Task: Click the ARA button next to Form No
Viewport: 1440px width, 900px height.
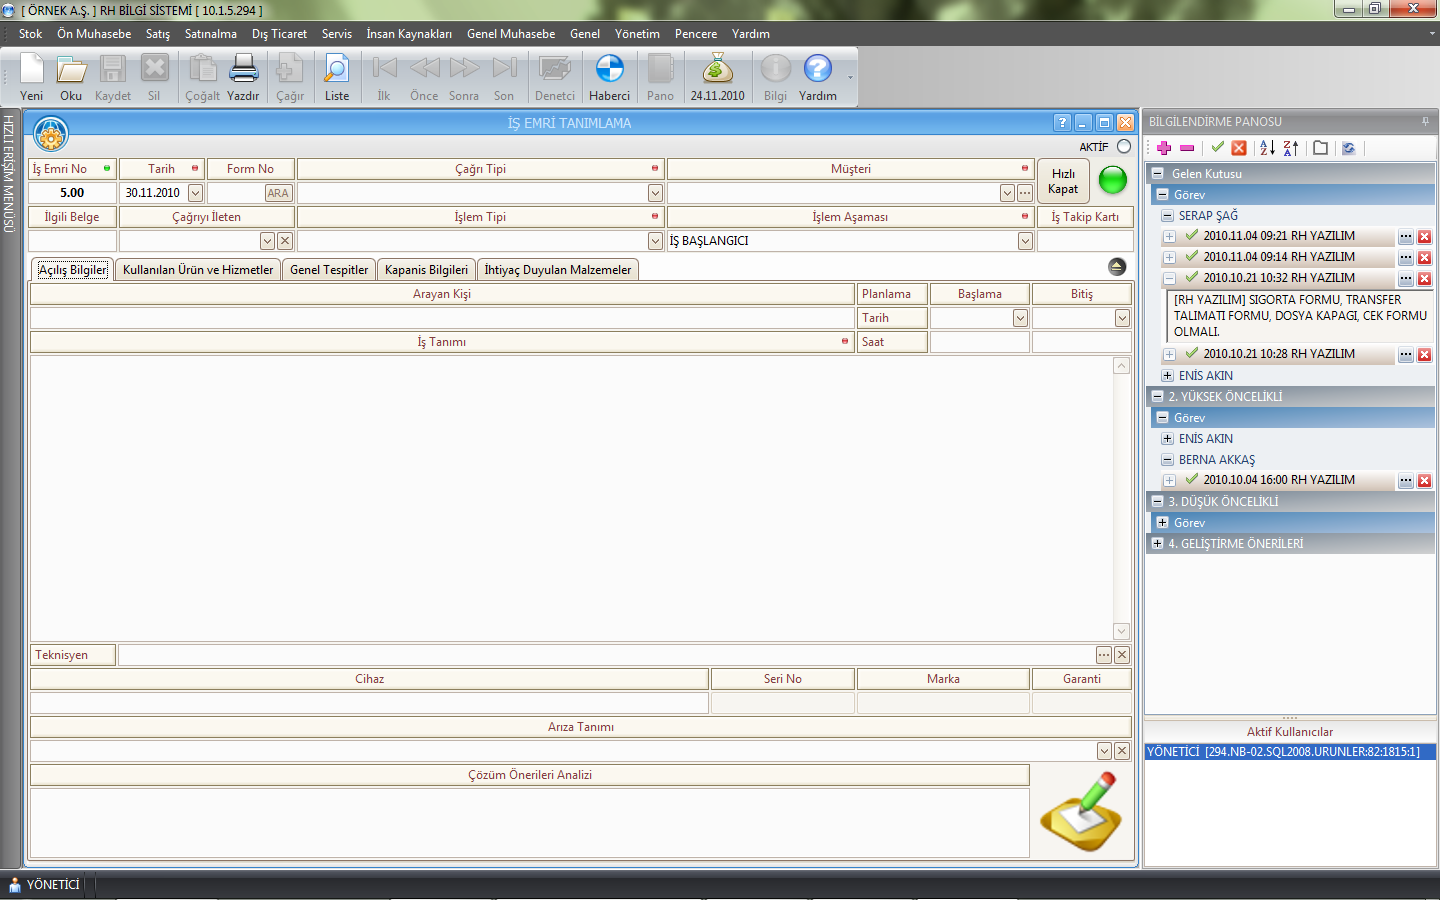Action: [278, 193]
